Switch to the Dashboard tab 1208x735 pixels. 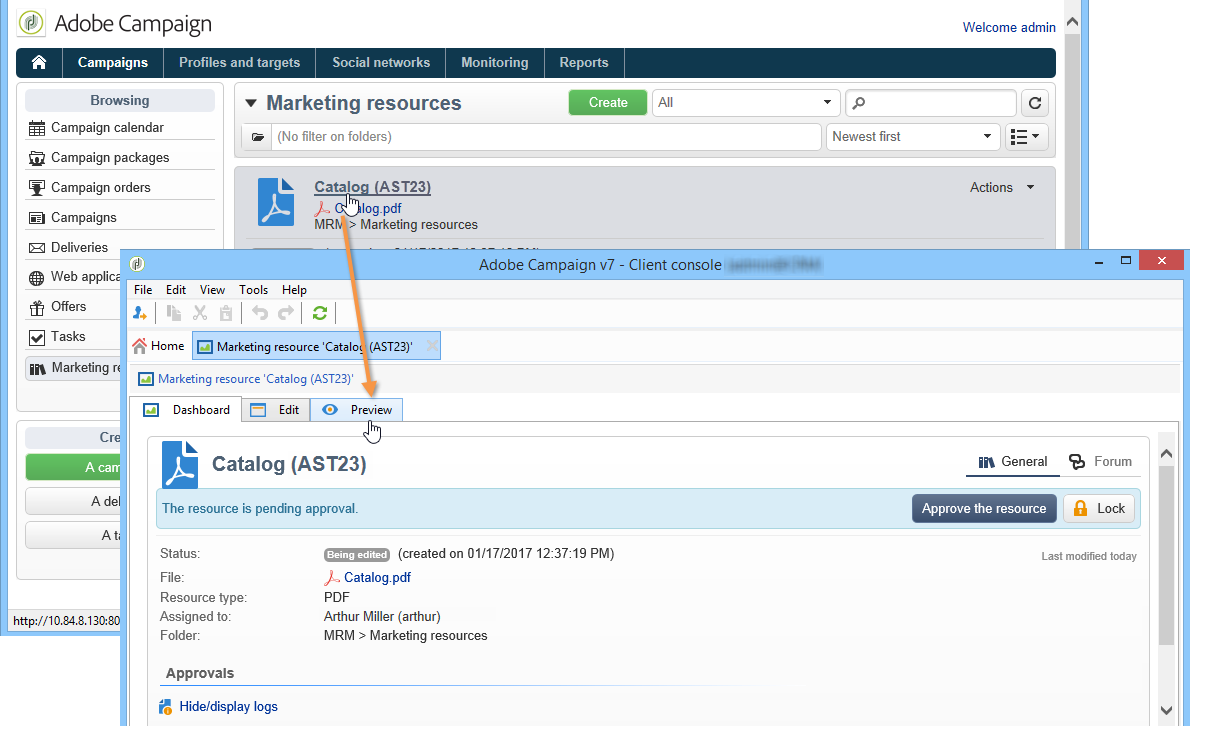(186, 410)
